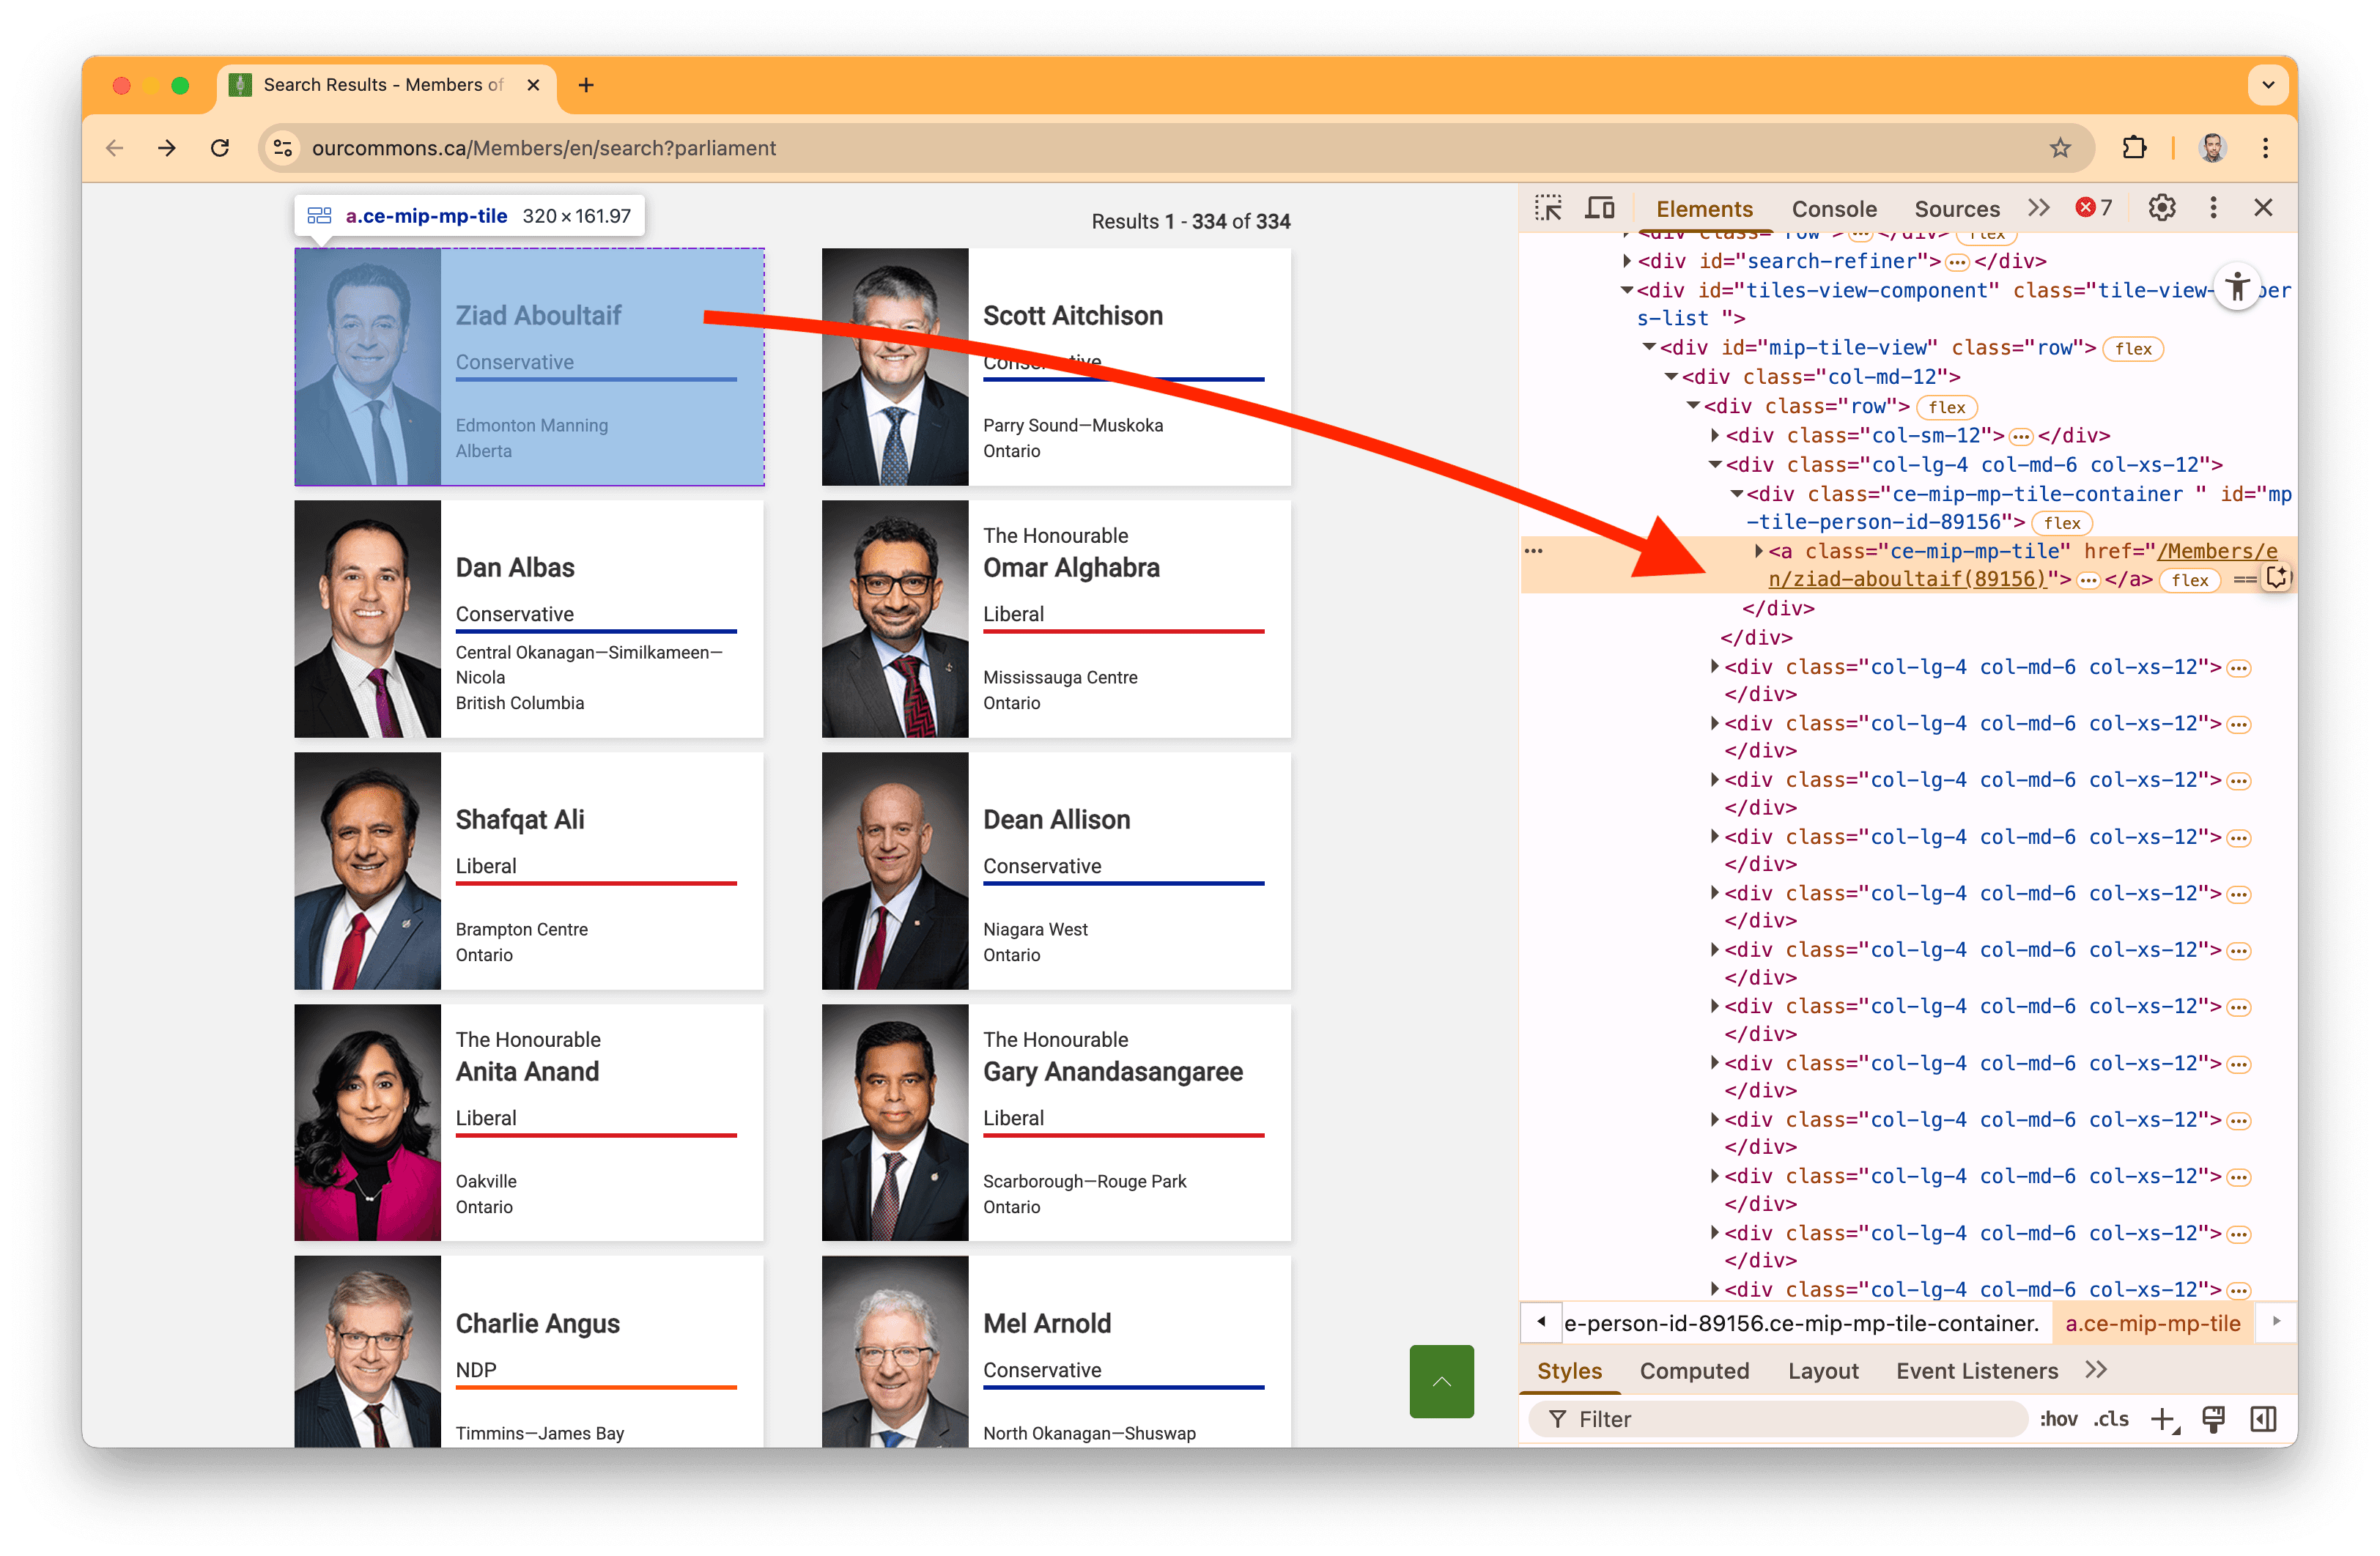This screenshot has width=2380, height=1556.
Task: Click the ziad-aboultaif href link in DOM
Action: 2023,565
